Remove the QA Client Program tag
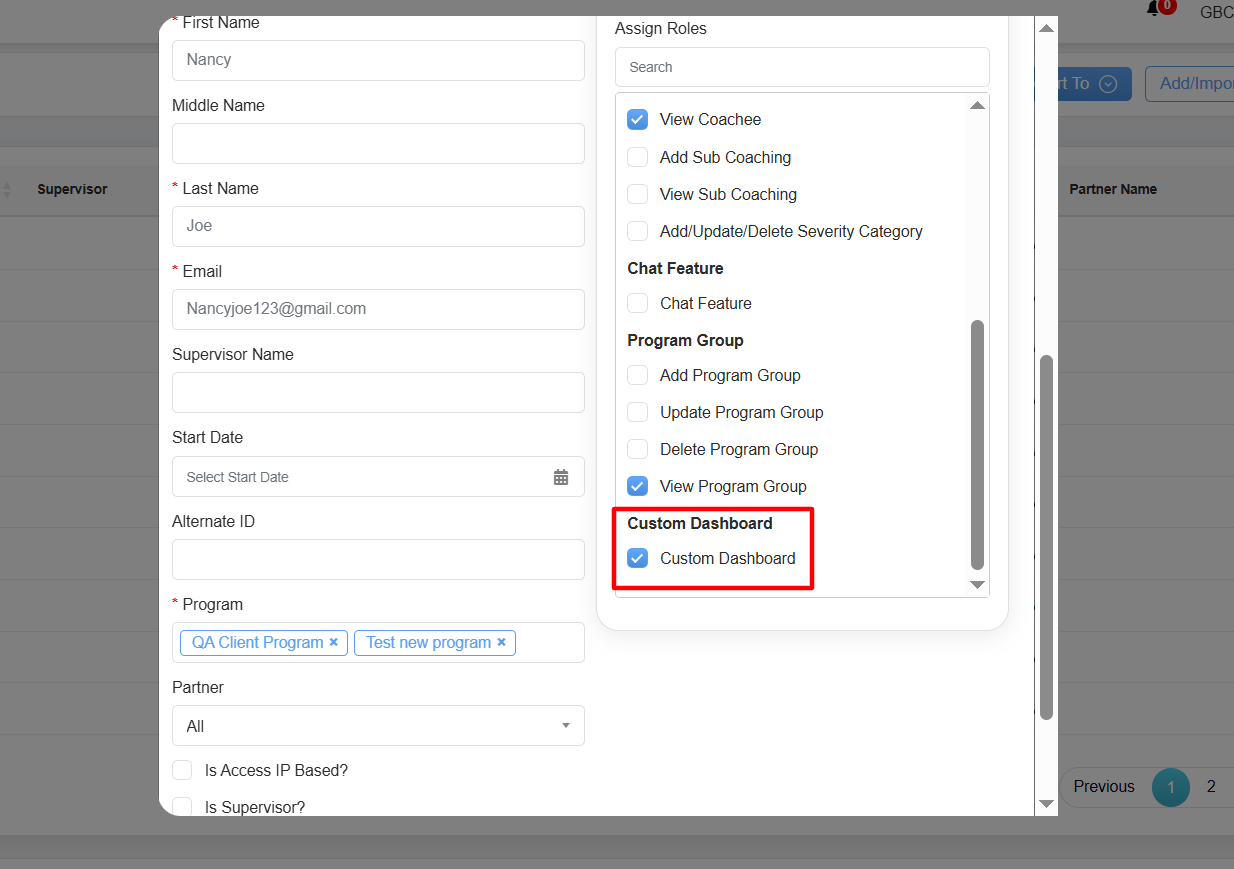This screenshot has width=1234, height=869. 334,642
